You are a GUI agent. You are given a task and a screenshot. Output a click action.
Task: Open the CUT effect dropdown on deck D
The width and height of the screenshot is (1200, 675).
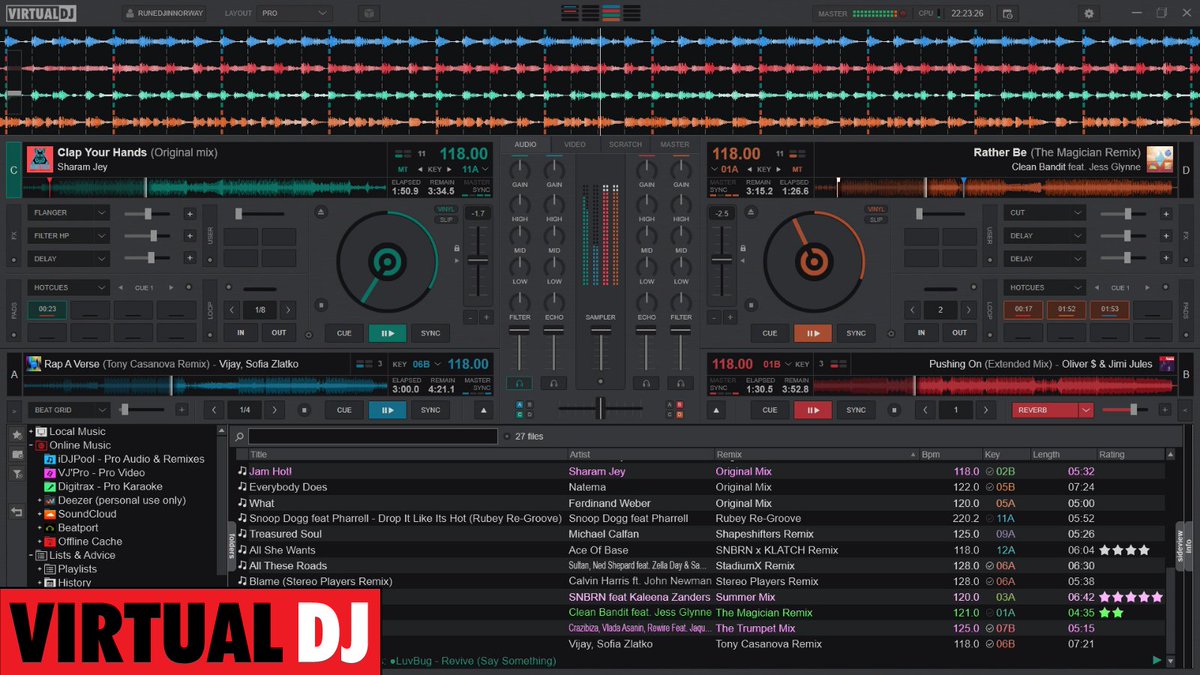tap(1045, 213)
